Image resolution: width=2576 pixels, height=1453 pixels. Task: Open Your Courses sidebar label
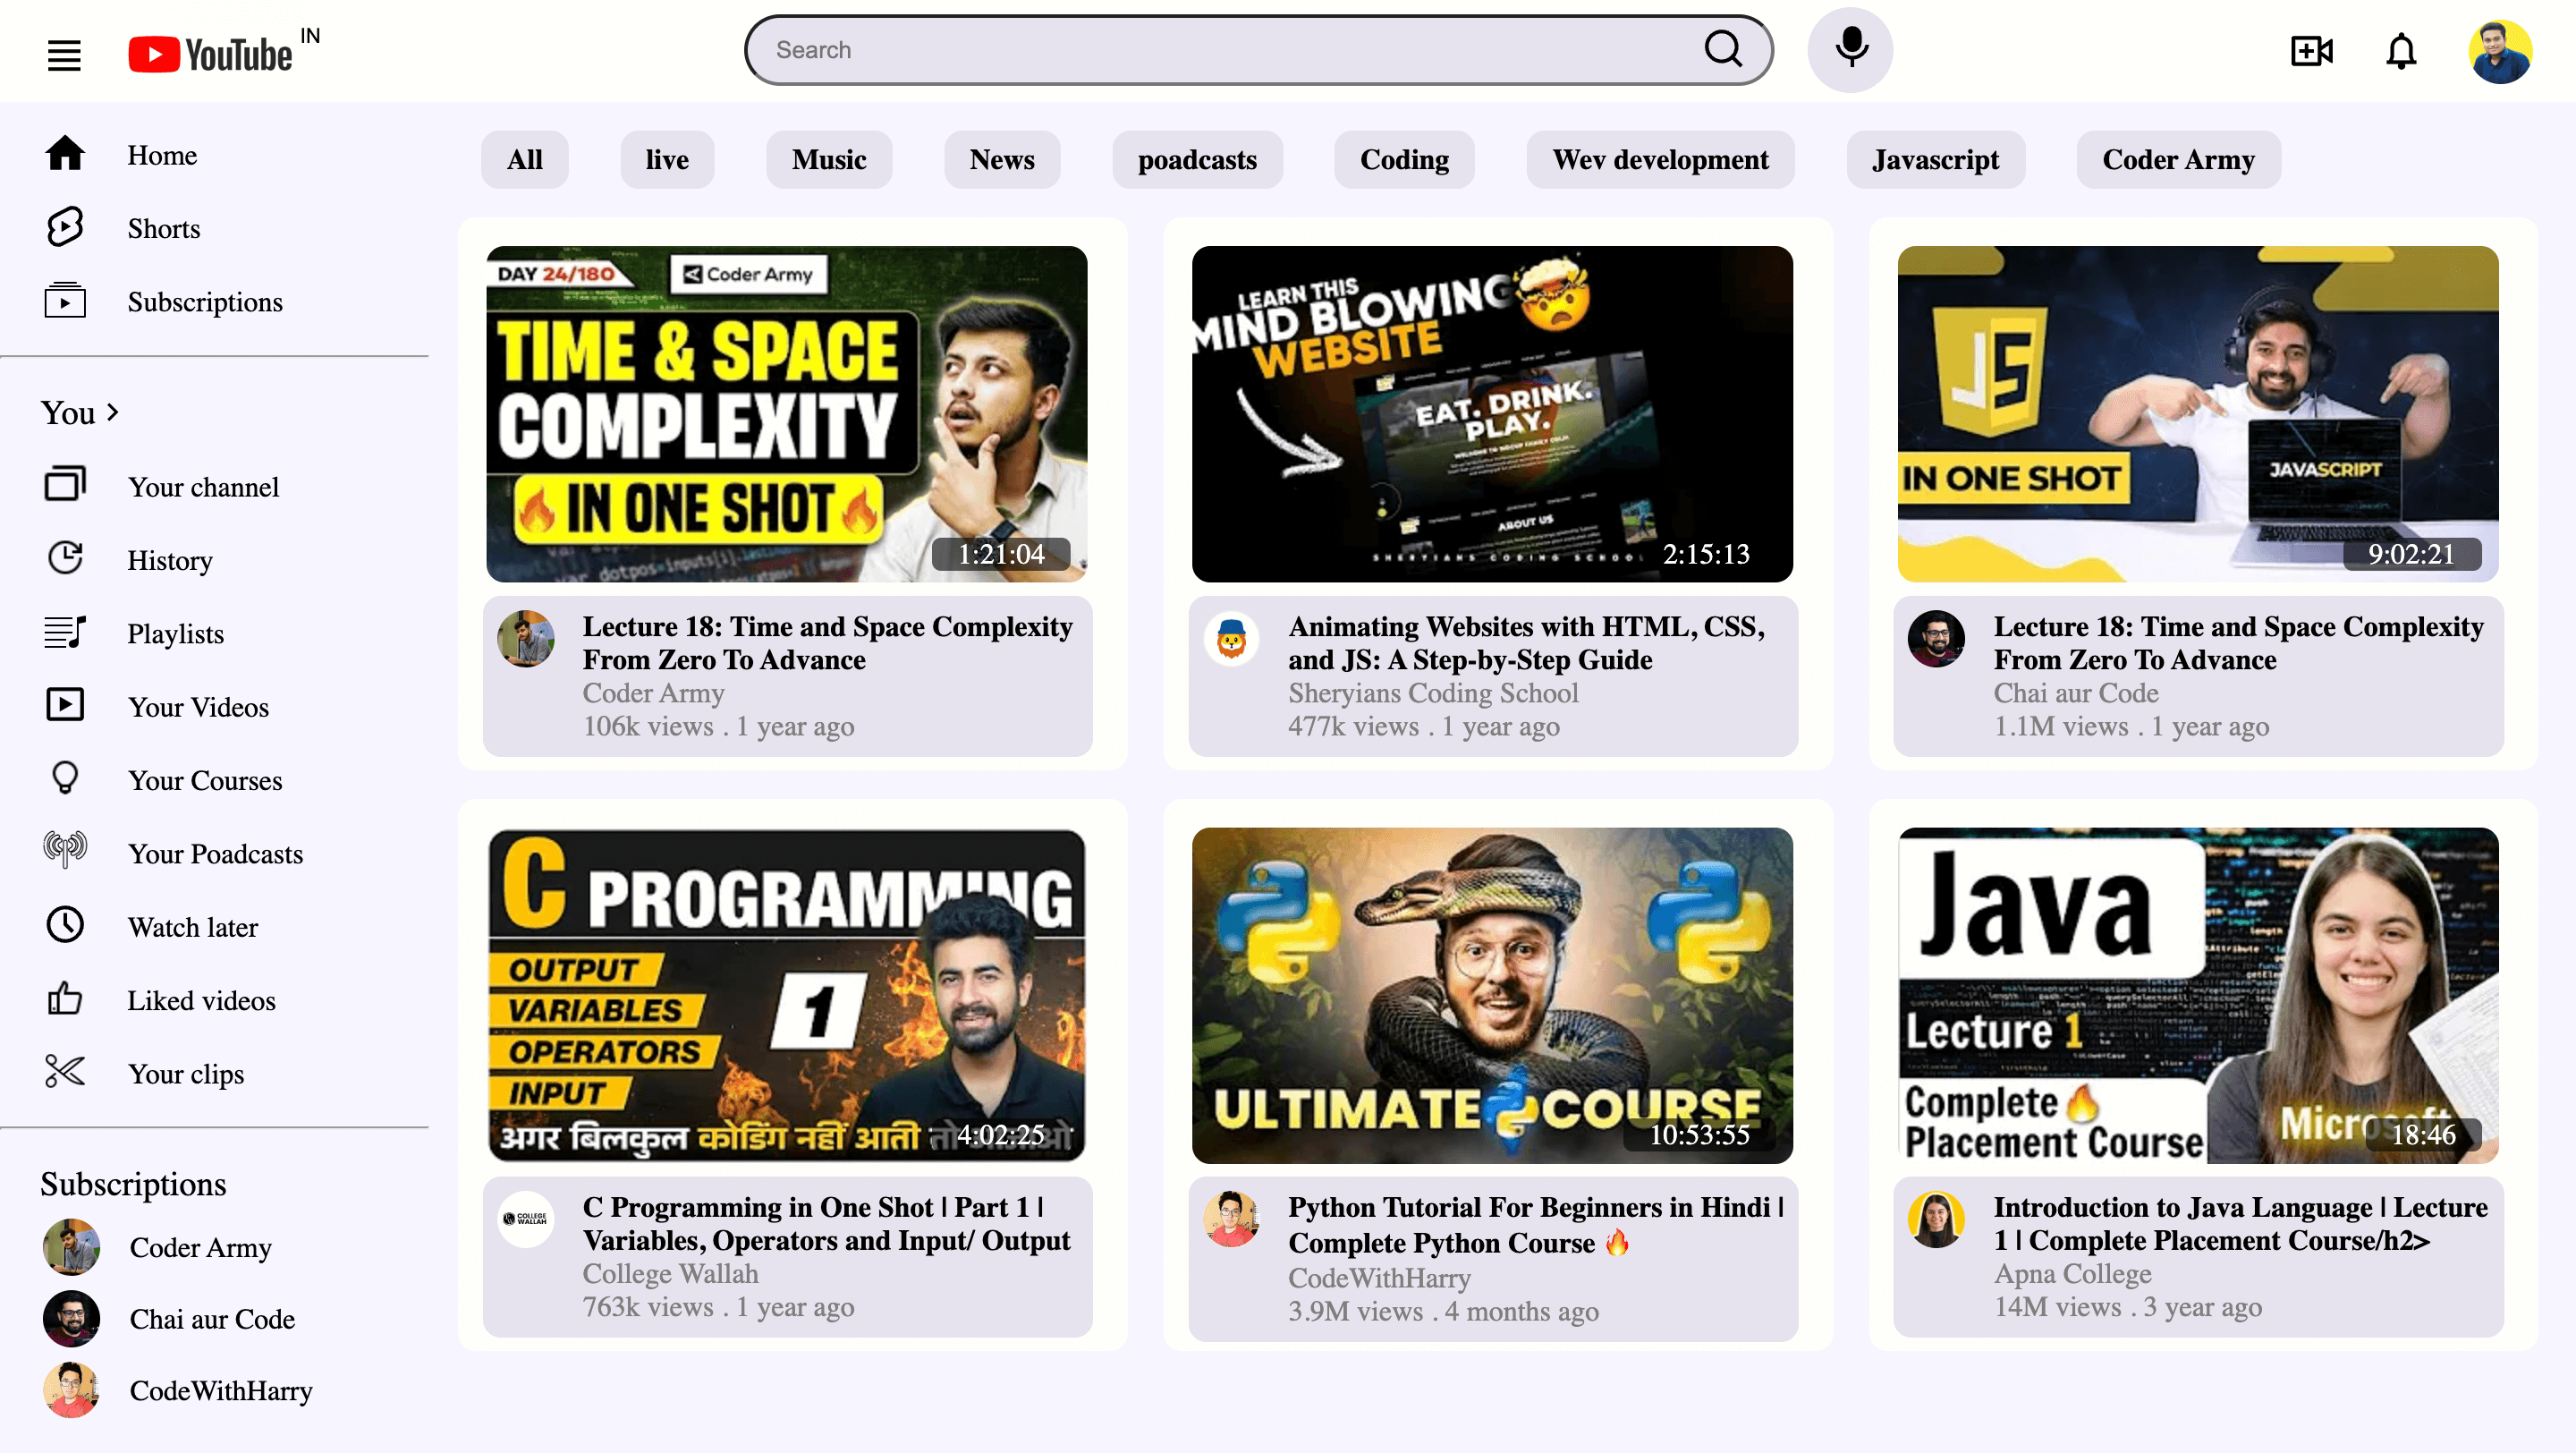click(205, 781)
